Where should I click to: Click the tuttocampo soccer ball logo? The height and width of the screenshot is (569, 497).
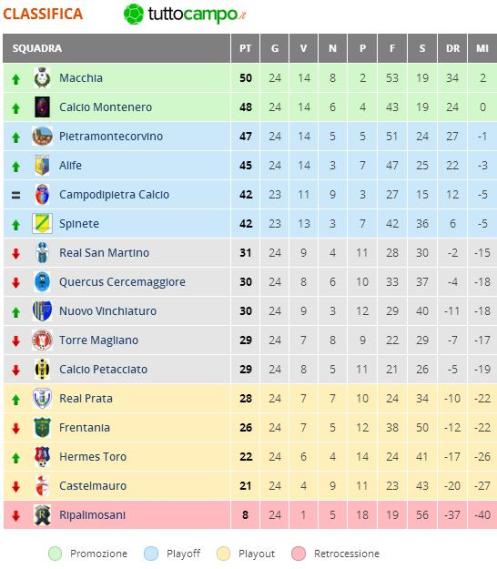(134, 14)
